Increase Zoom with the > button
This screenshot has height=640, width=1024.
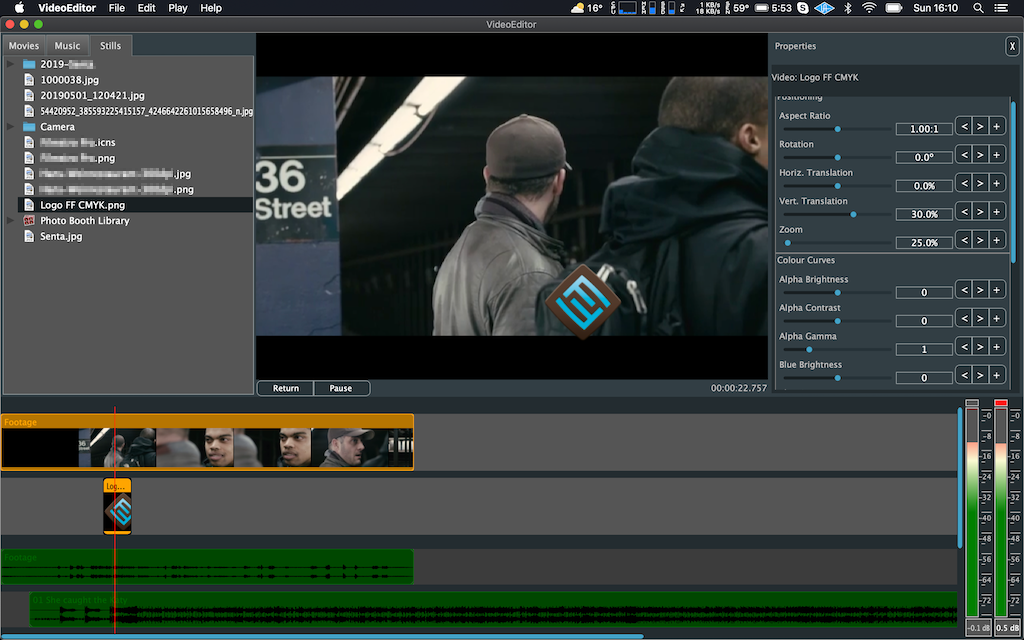980,240
